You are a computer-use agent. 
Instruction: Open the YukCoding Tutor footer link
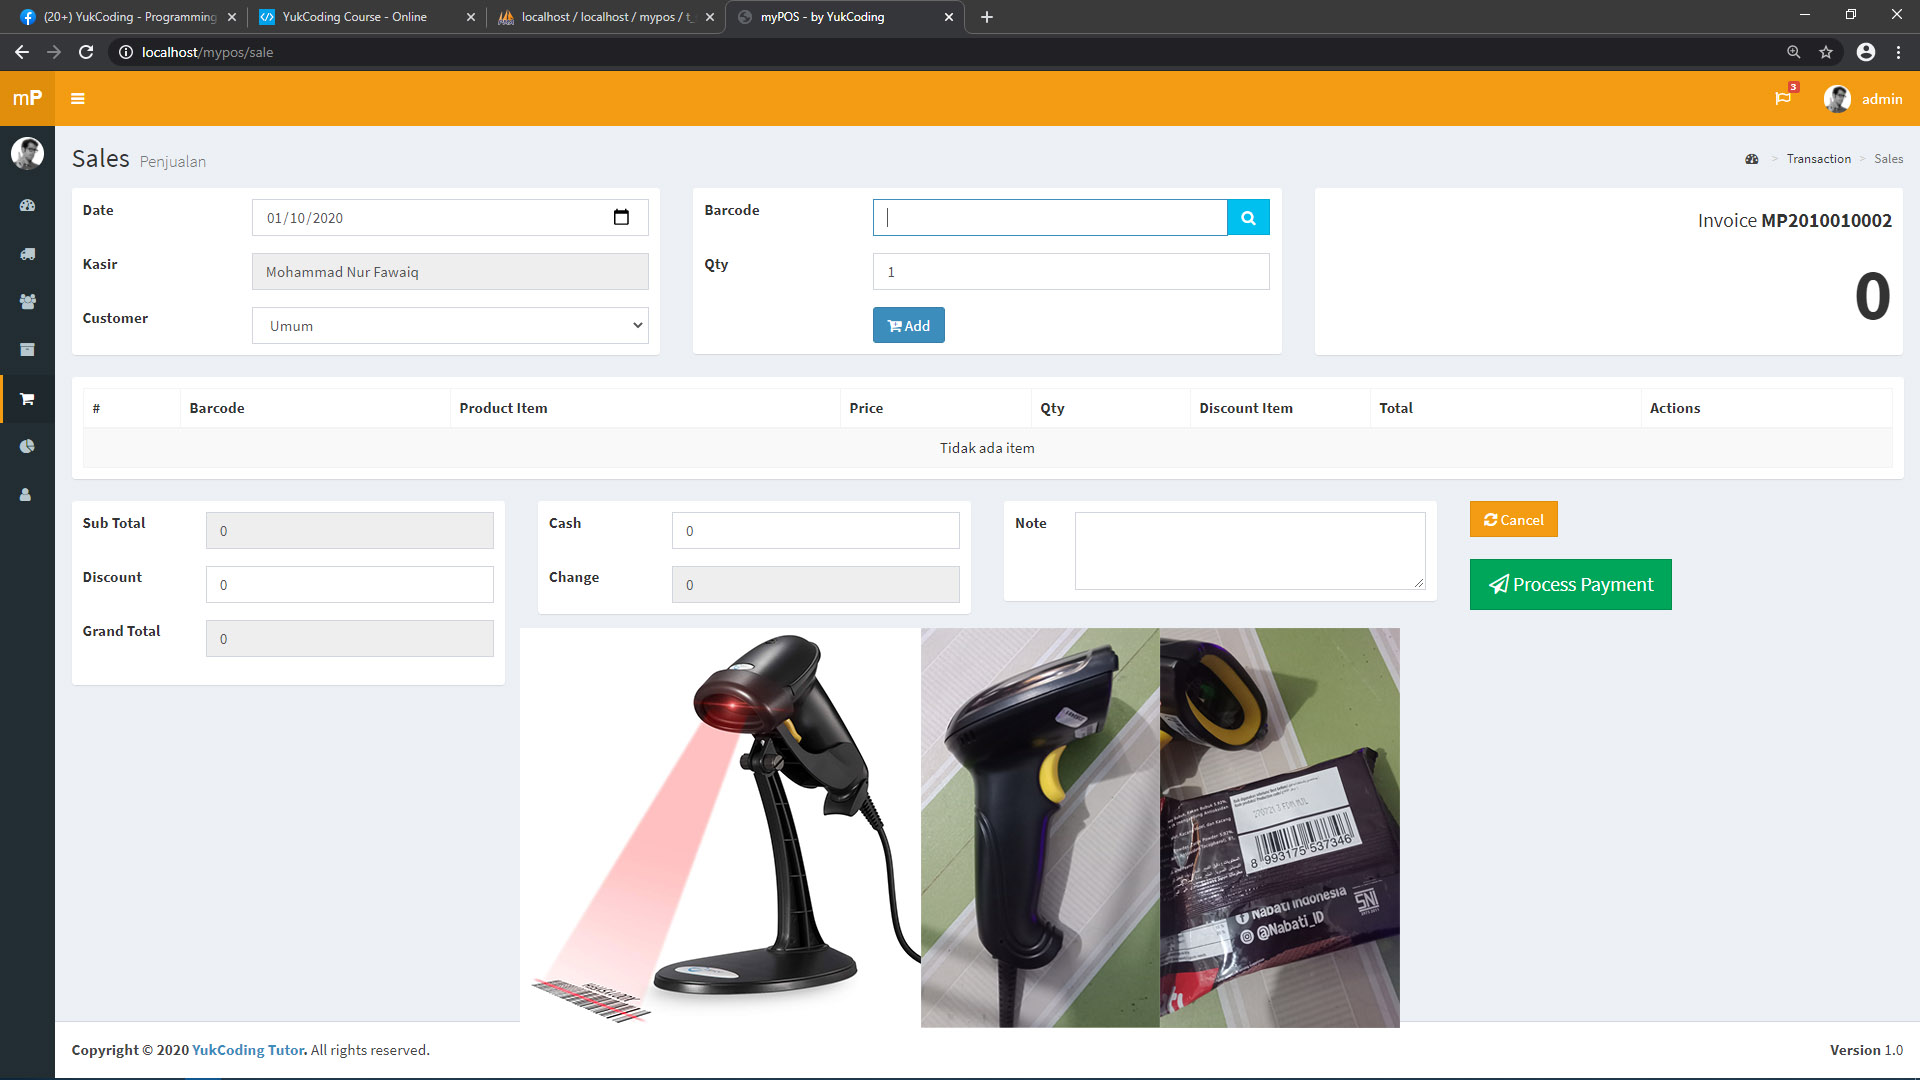(x=248, y=1050)
